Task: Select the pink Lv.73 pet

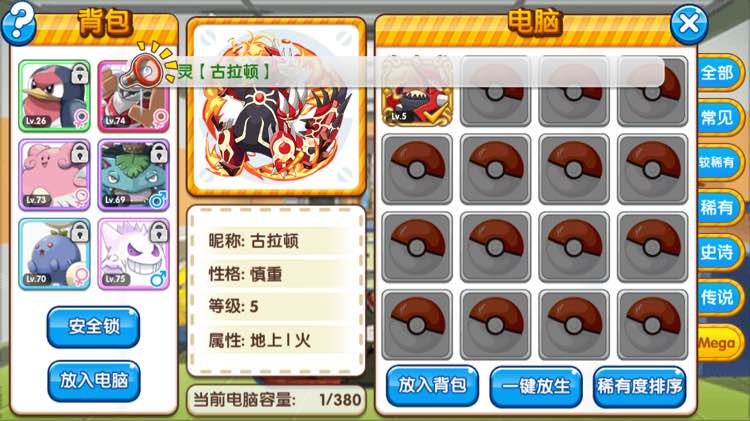Action: coord(55,175)
